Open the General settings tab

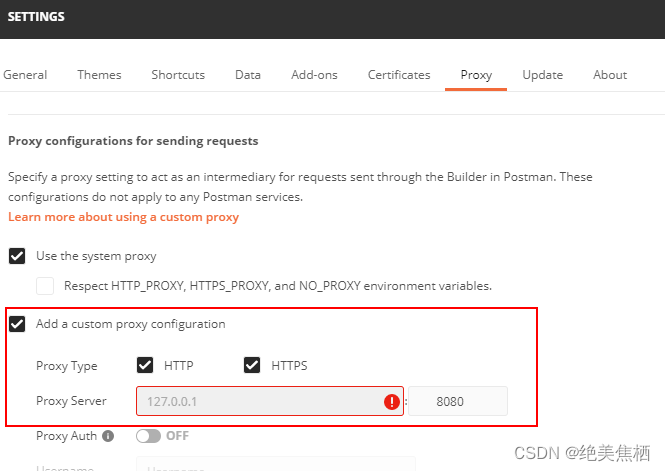pyautogui.click(x=25, y=75)
